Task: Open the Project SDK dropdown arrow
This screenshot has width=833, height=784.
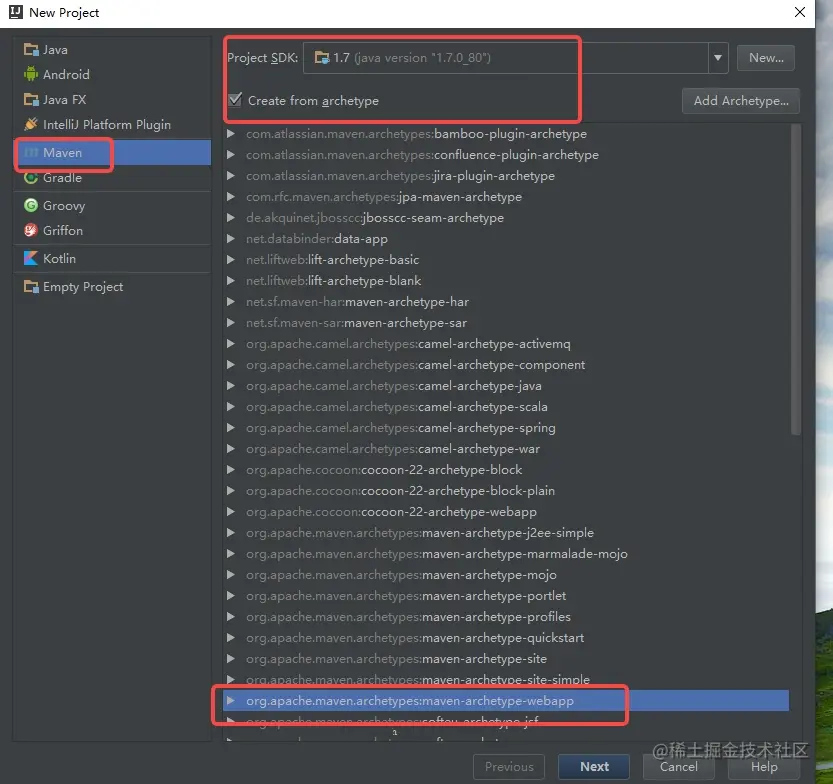Action: coord(718,57)
